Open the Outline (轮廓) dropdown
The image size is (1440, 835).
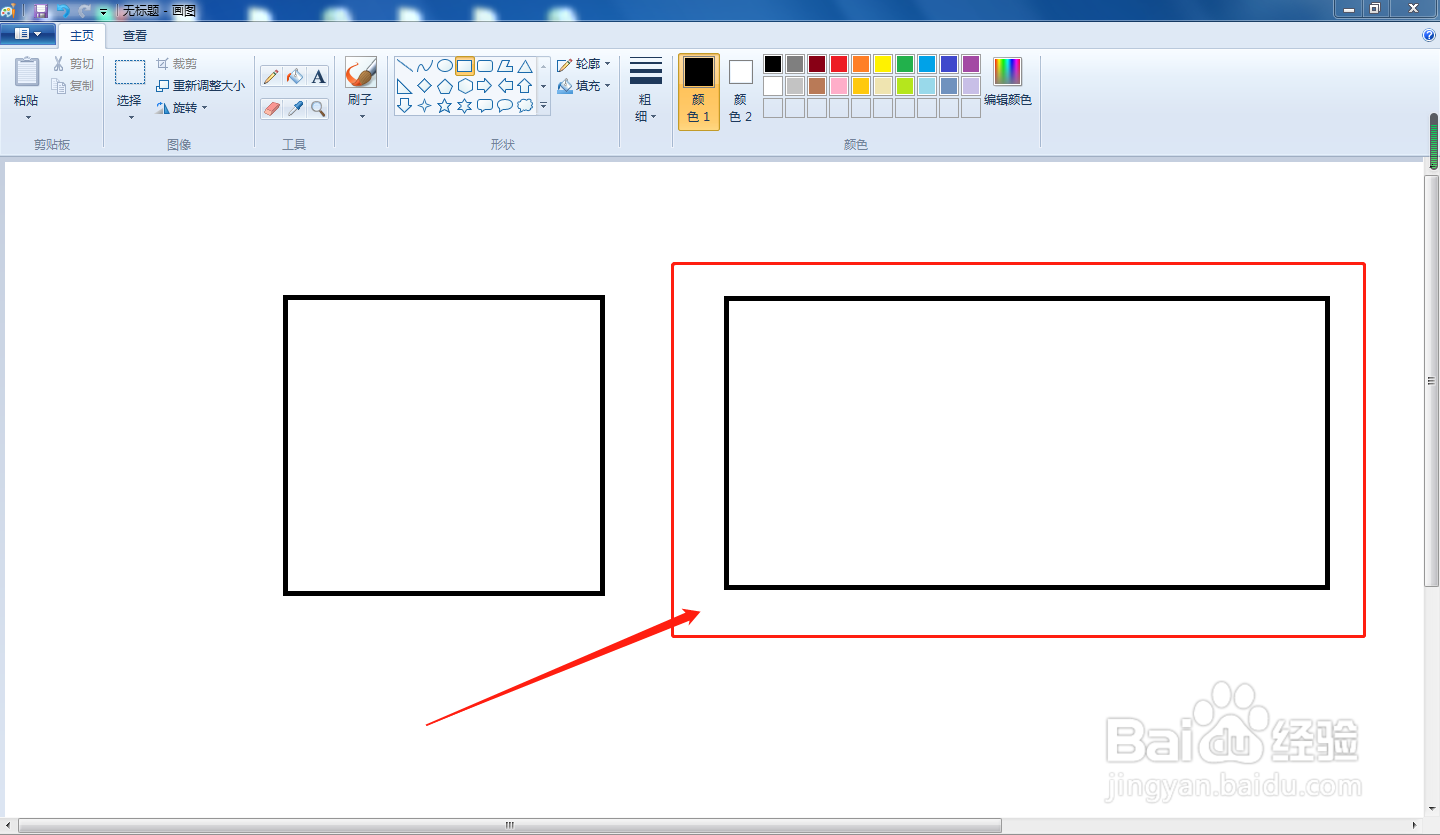pos(584,64)
